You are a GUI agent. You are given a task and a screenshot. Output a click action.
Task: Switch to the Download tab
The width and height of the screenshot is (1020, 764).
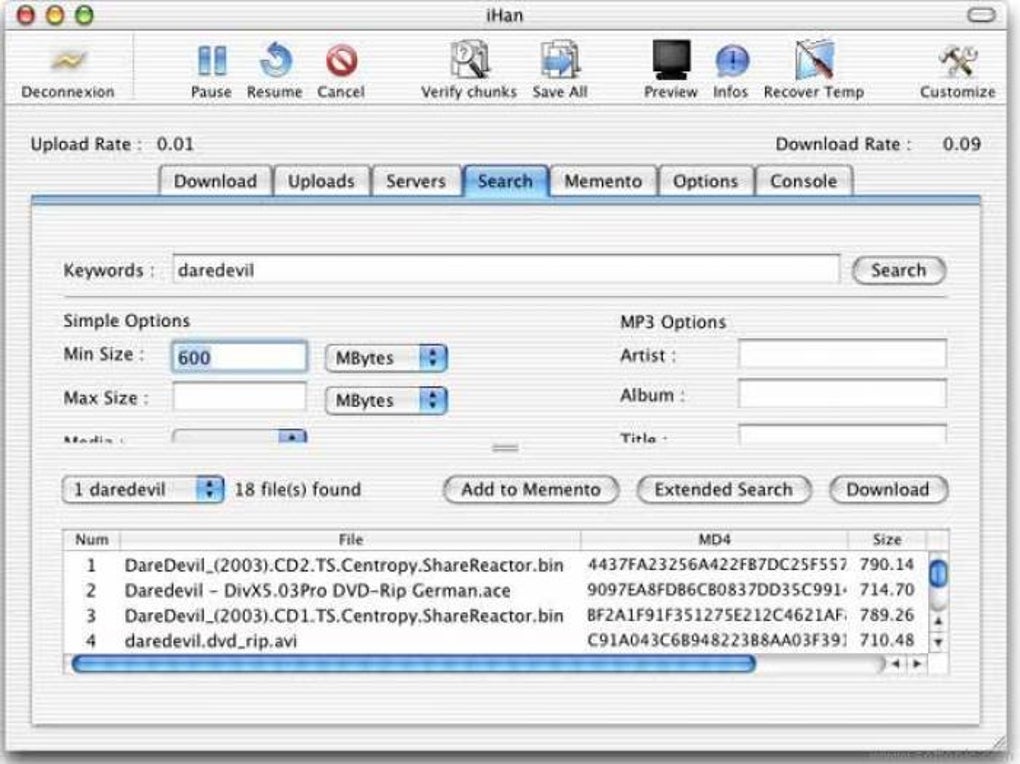(215, 181)
